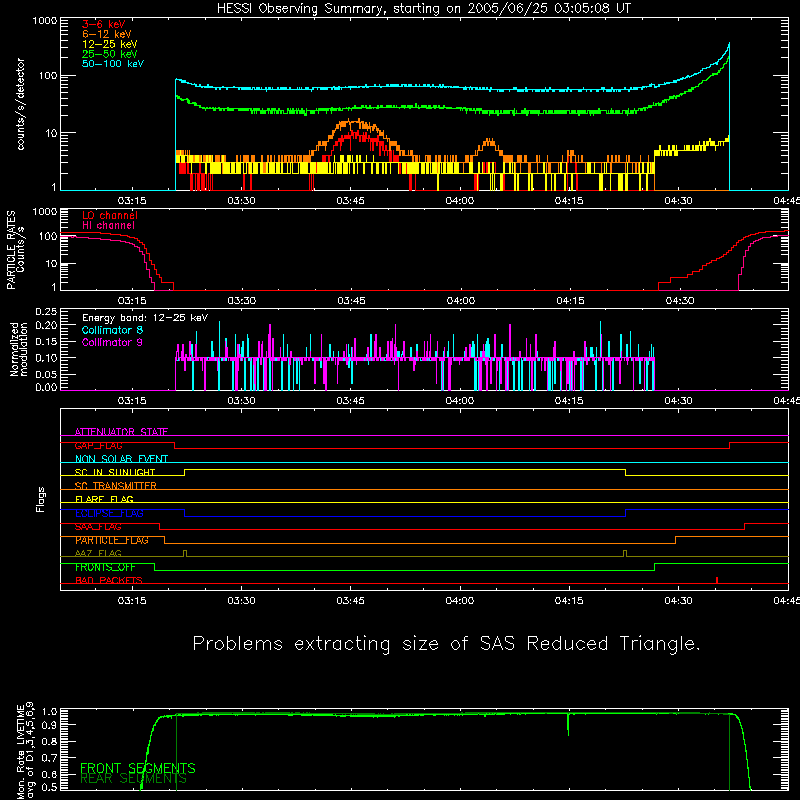Image resolution: width=800 pixels, height=800 pixels.
Task: Click the Energy band: 12-25 keV label
Action: pos(145,318)
